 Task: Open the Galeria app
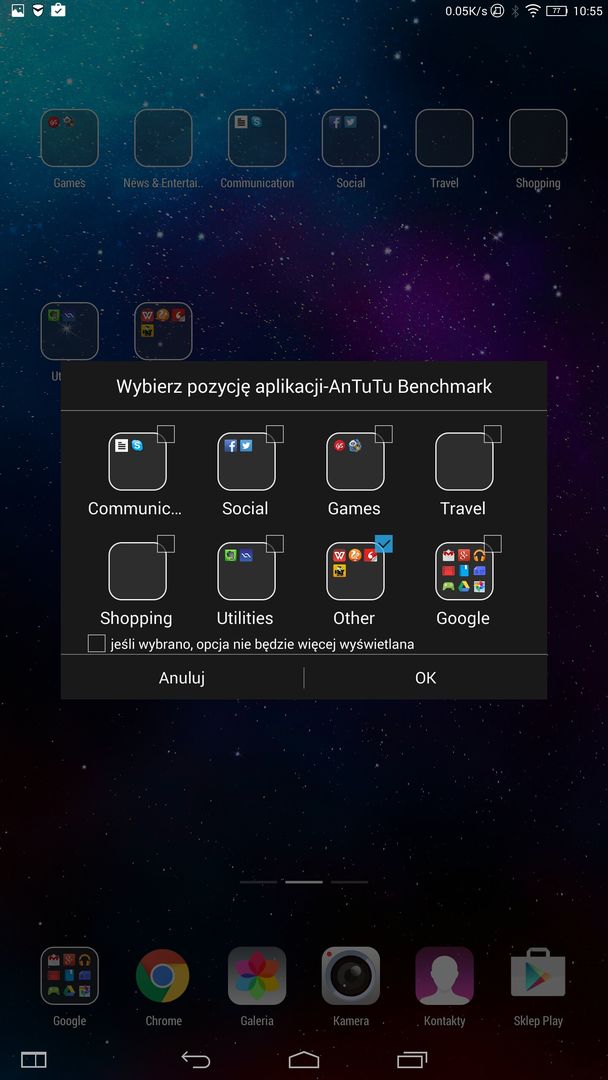point(257,975)
